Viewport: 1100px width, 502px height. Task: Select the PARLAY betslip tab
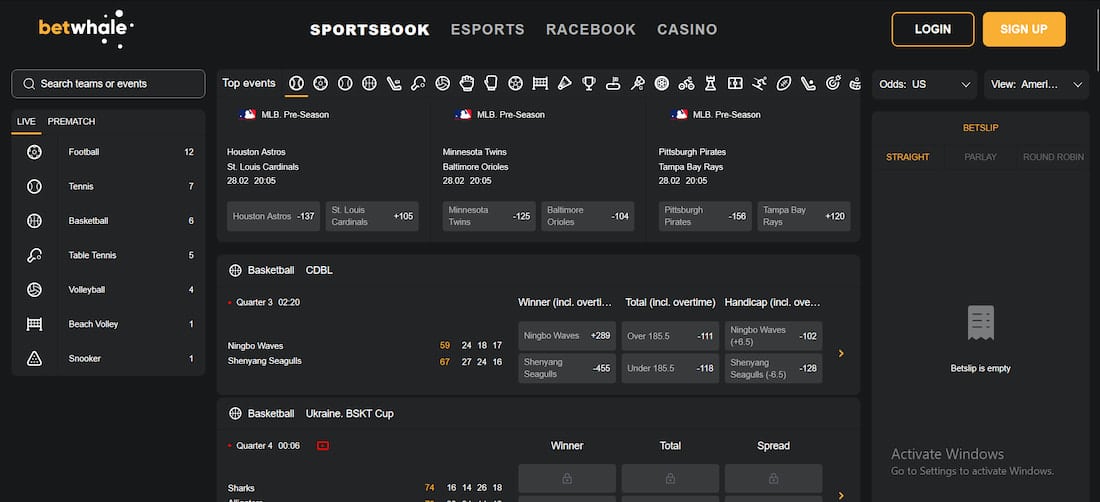click(x=981, y=157)
